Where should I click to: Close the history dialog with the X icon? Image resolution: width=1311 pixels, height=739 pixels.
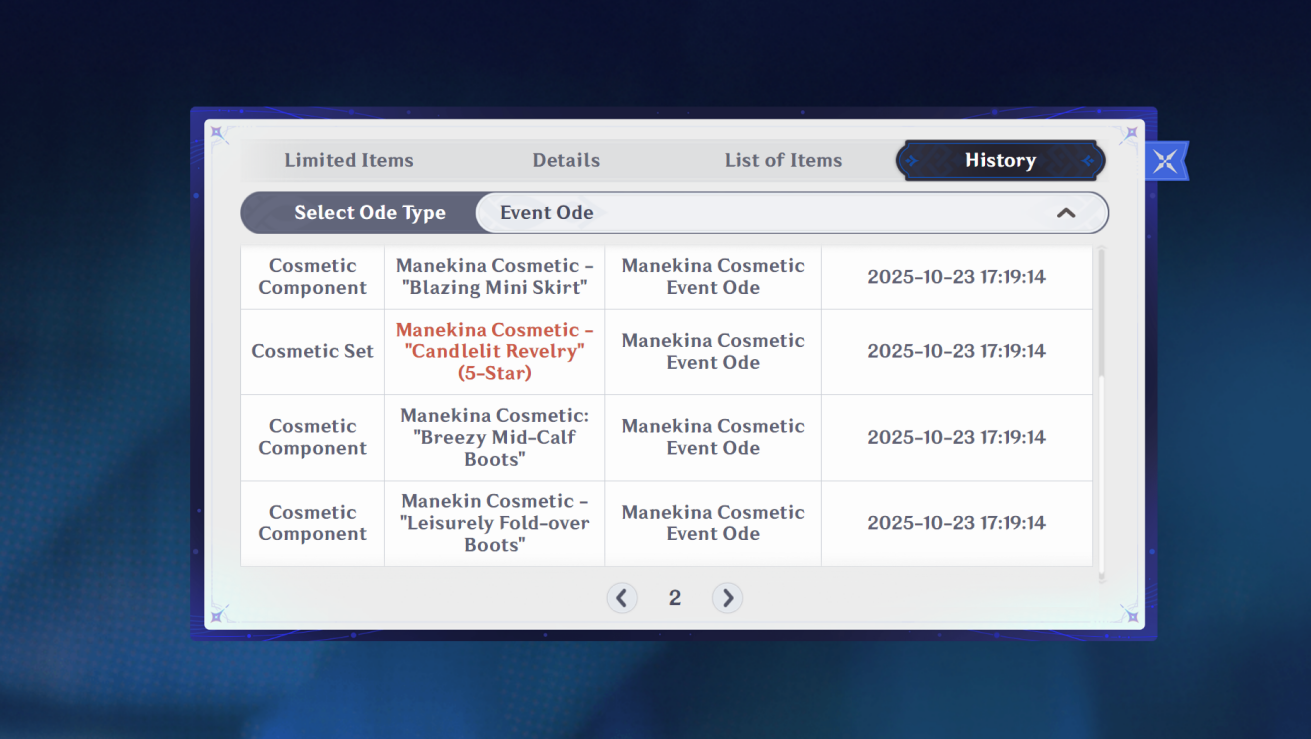coord(1165,161)
